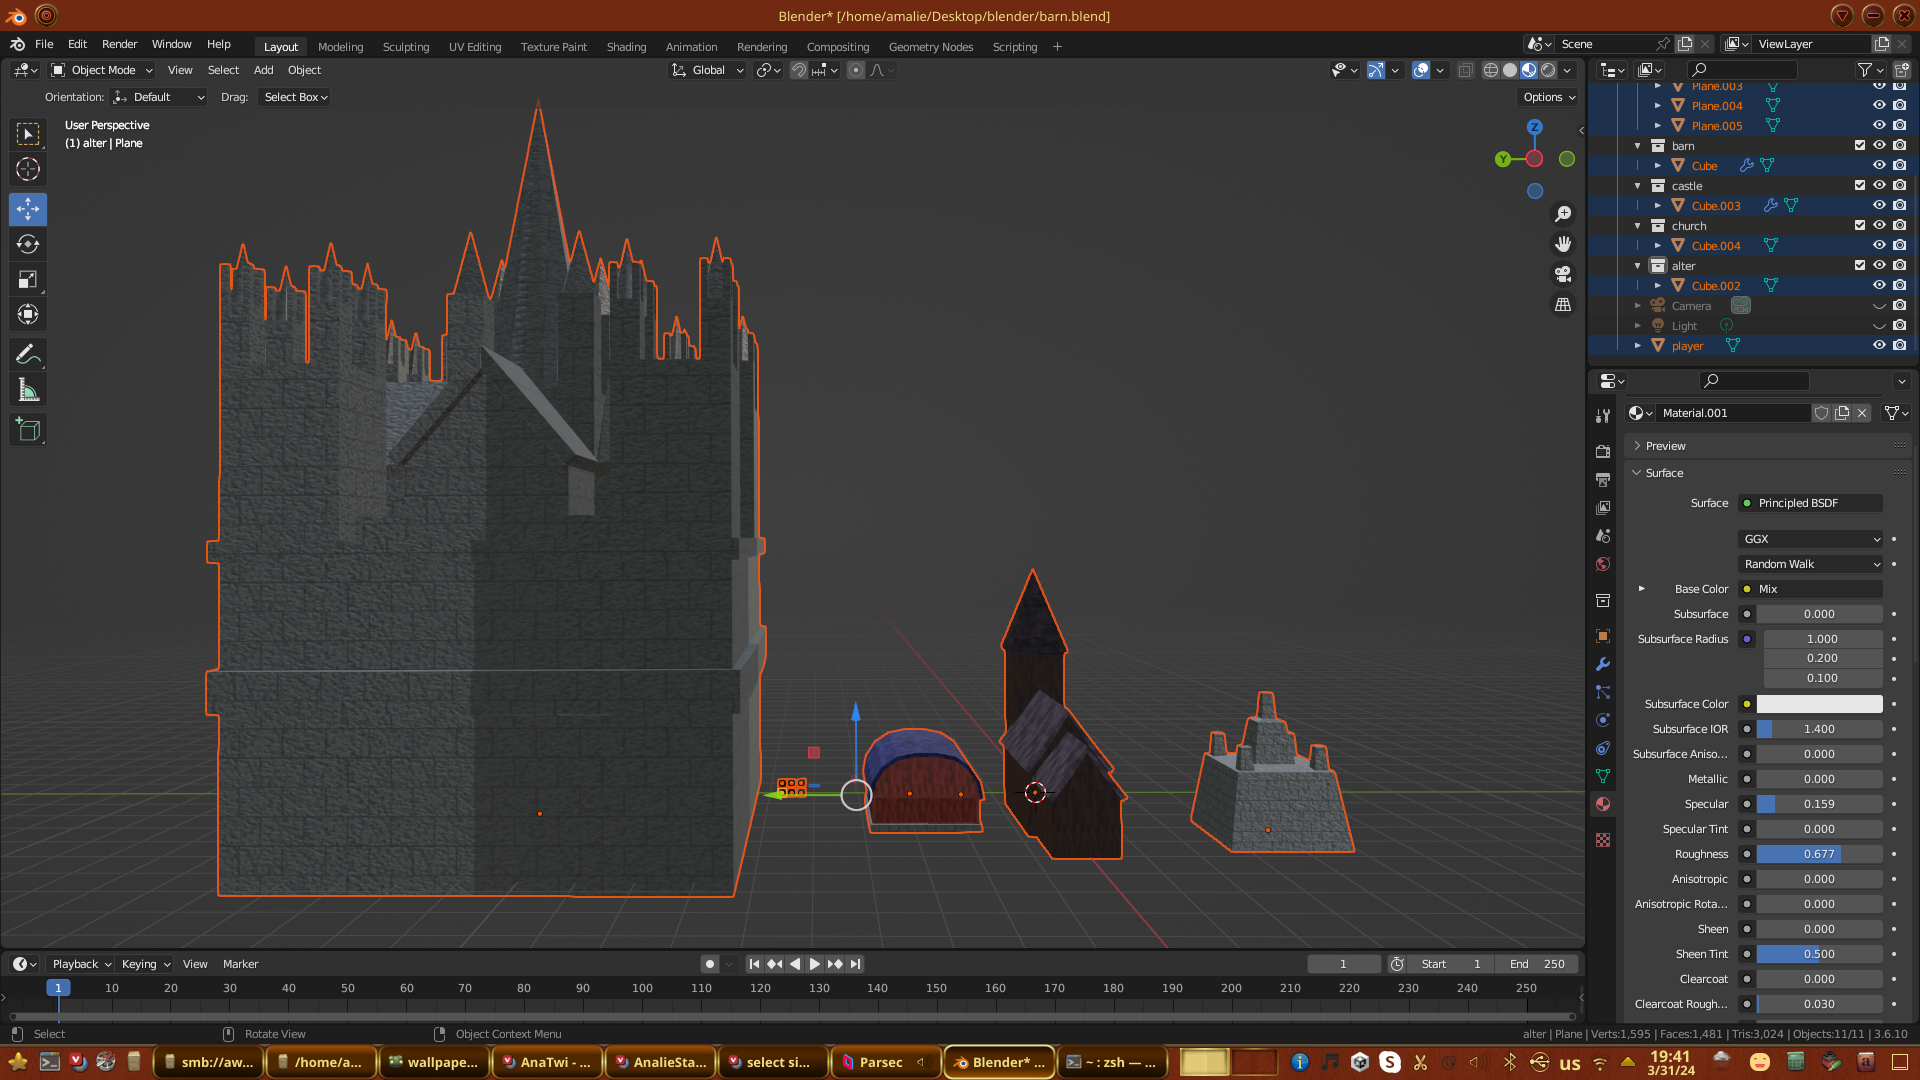Screen dimensions: 1920x1080
Task: Activate the Measure tool
Action: [x=28, y=391]
